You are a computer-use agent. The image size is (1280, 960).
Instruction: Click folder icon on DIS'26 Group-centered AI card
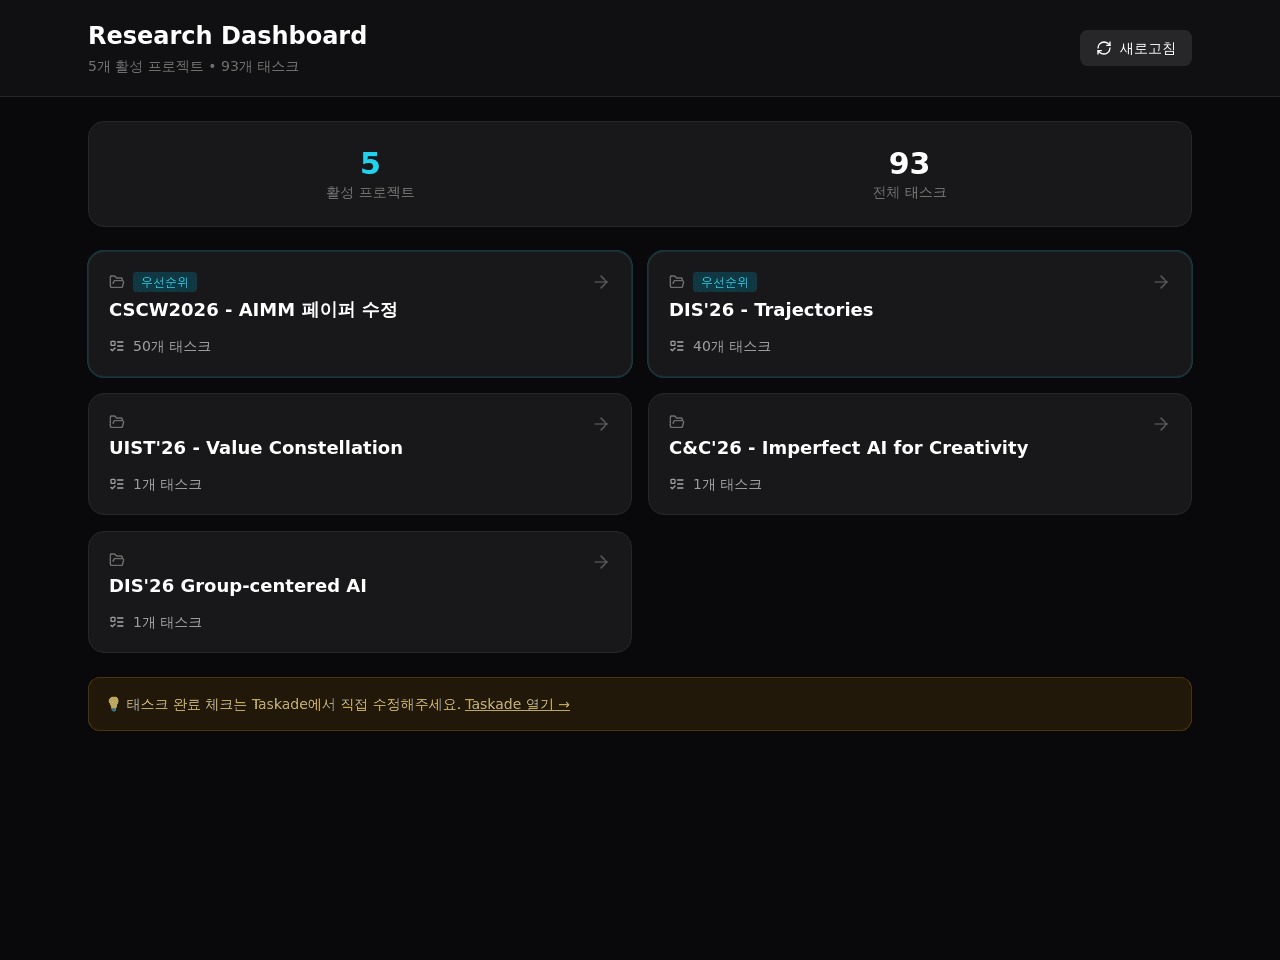pyautogui.click(x=117, y=560)
